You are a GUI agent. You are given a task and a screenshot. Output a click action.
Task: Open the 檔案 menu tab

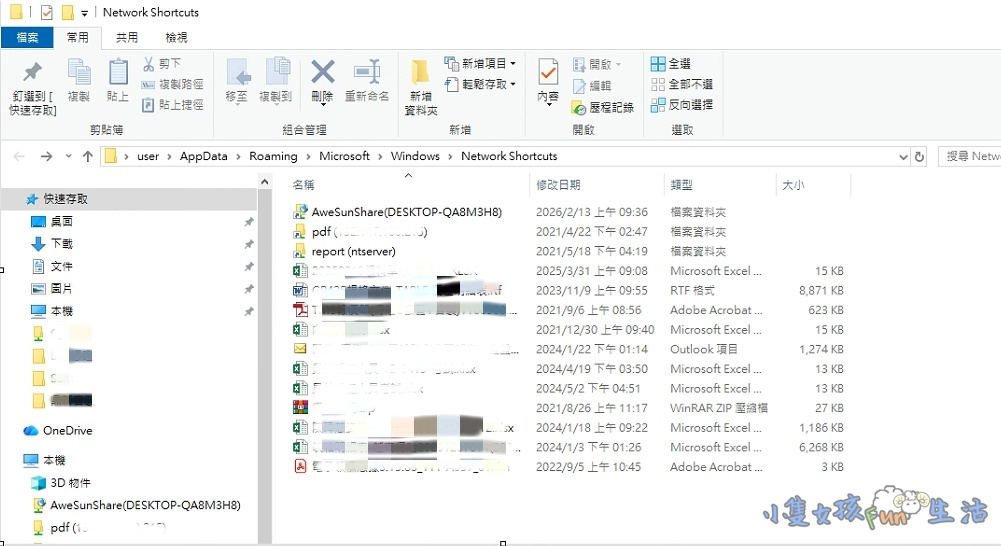[x=27, y=38]
